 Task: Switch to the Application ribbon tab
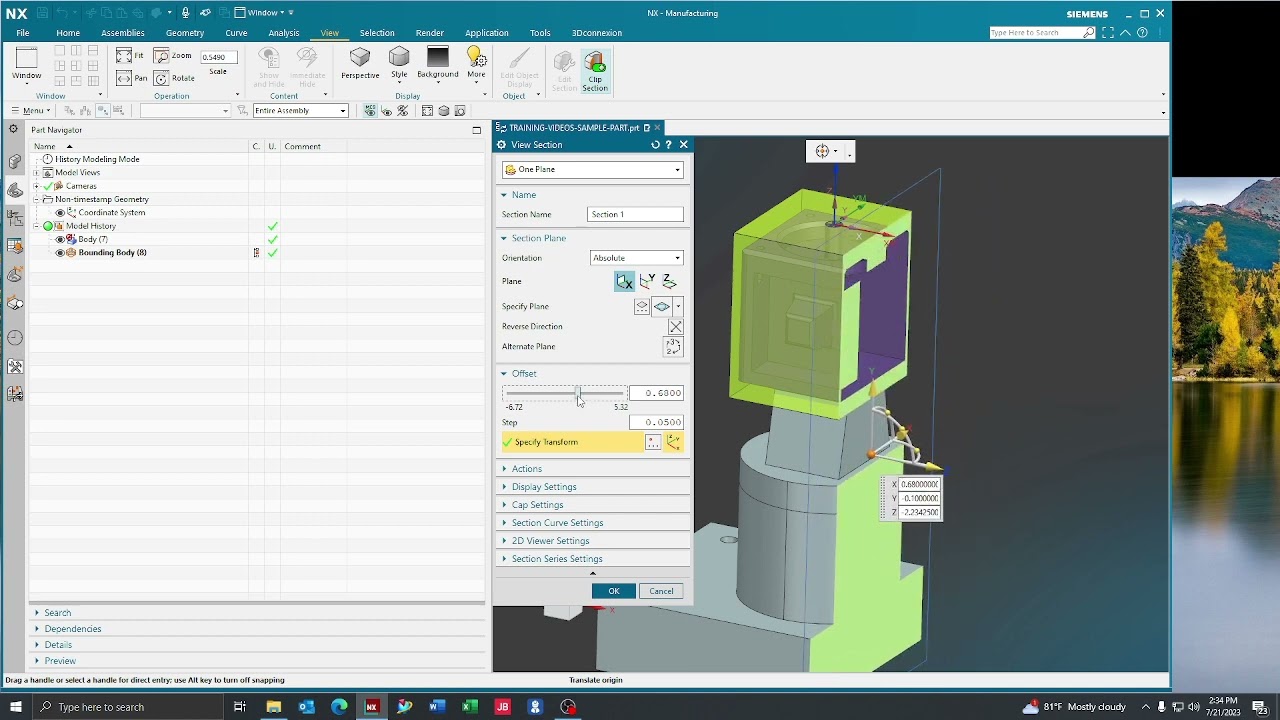[x=487, y=33]
